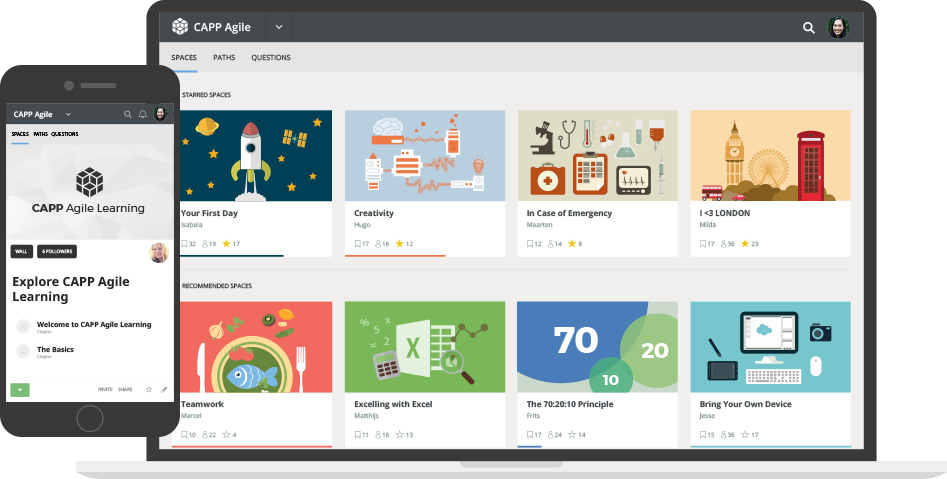Bookmark The Basics chapter on phone

click(x=23, y=351)
